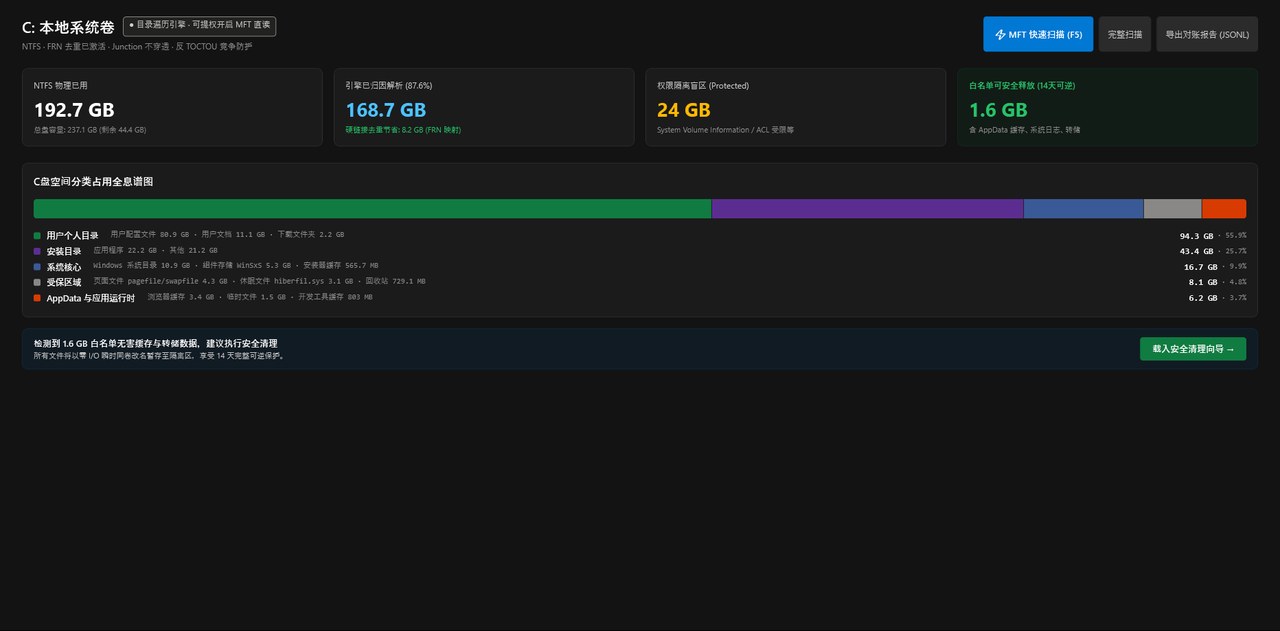Click the gray swatch beside 受保区域
This screenshot has height=631, width=1280.
(x=37, y=282)
